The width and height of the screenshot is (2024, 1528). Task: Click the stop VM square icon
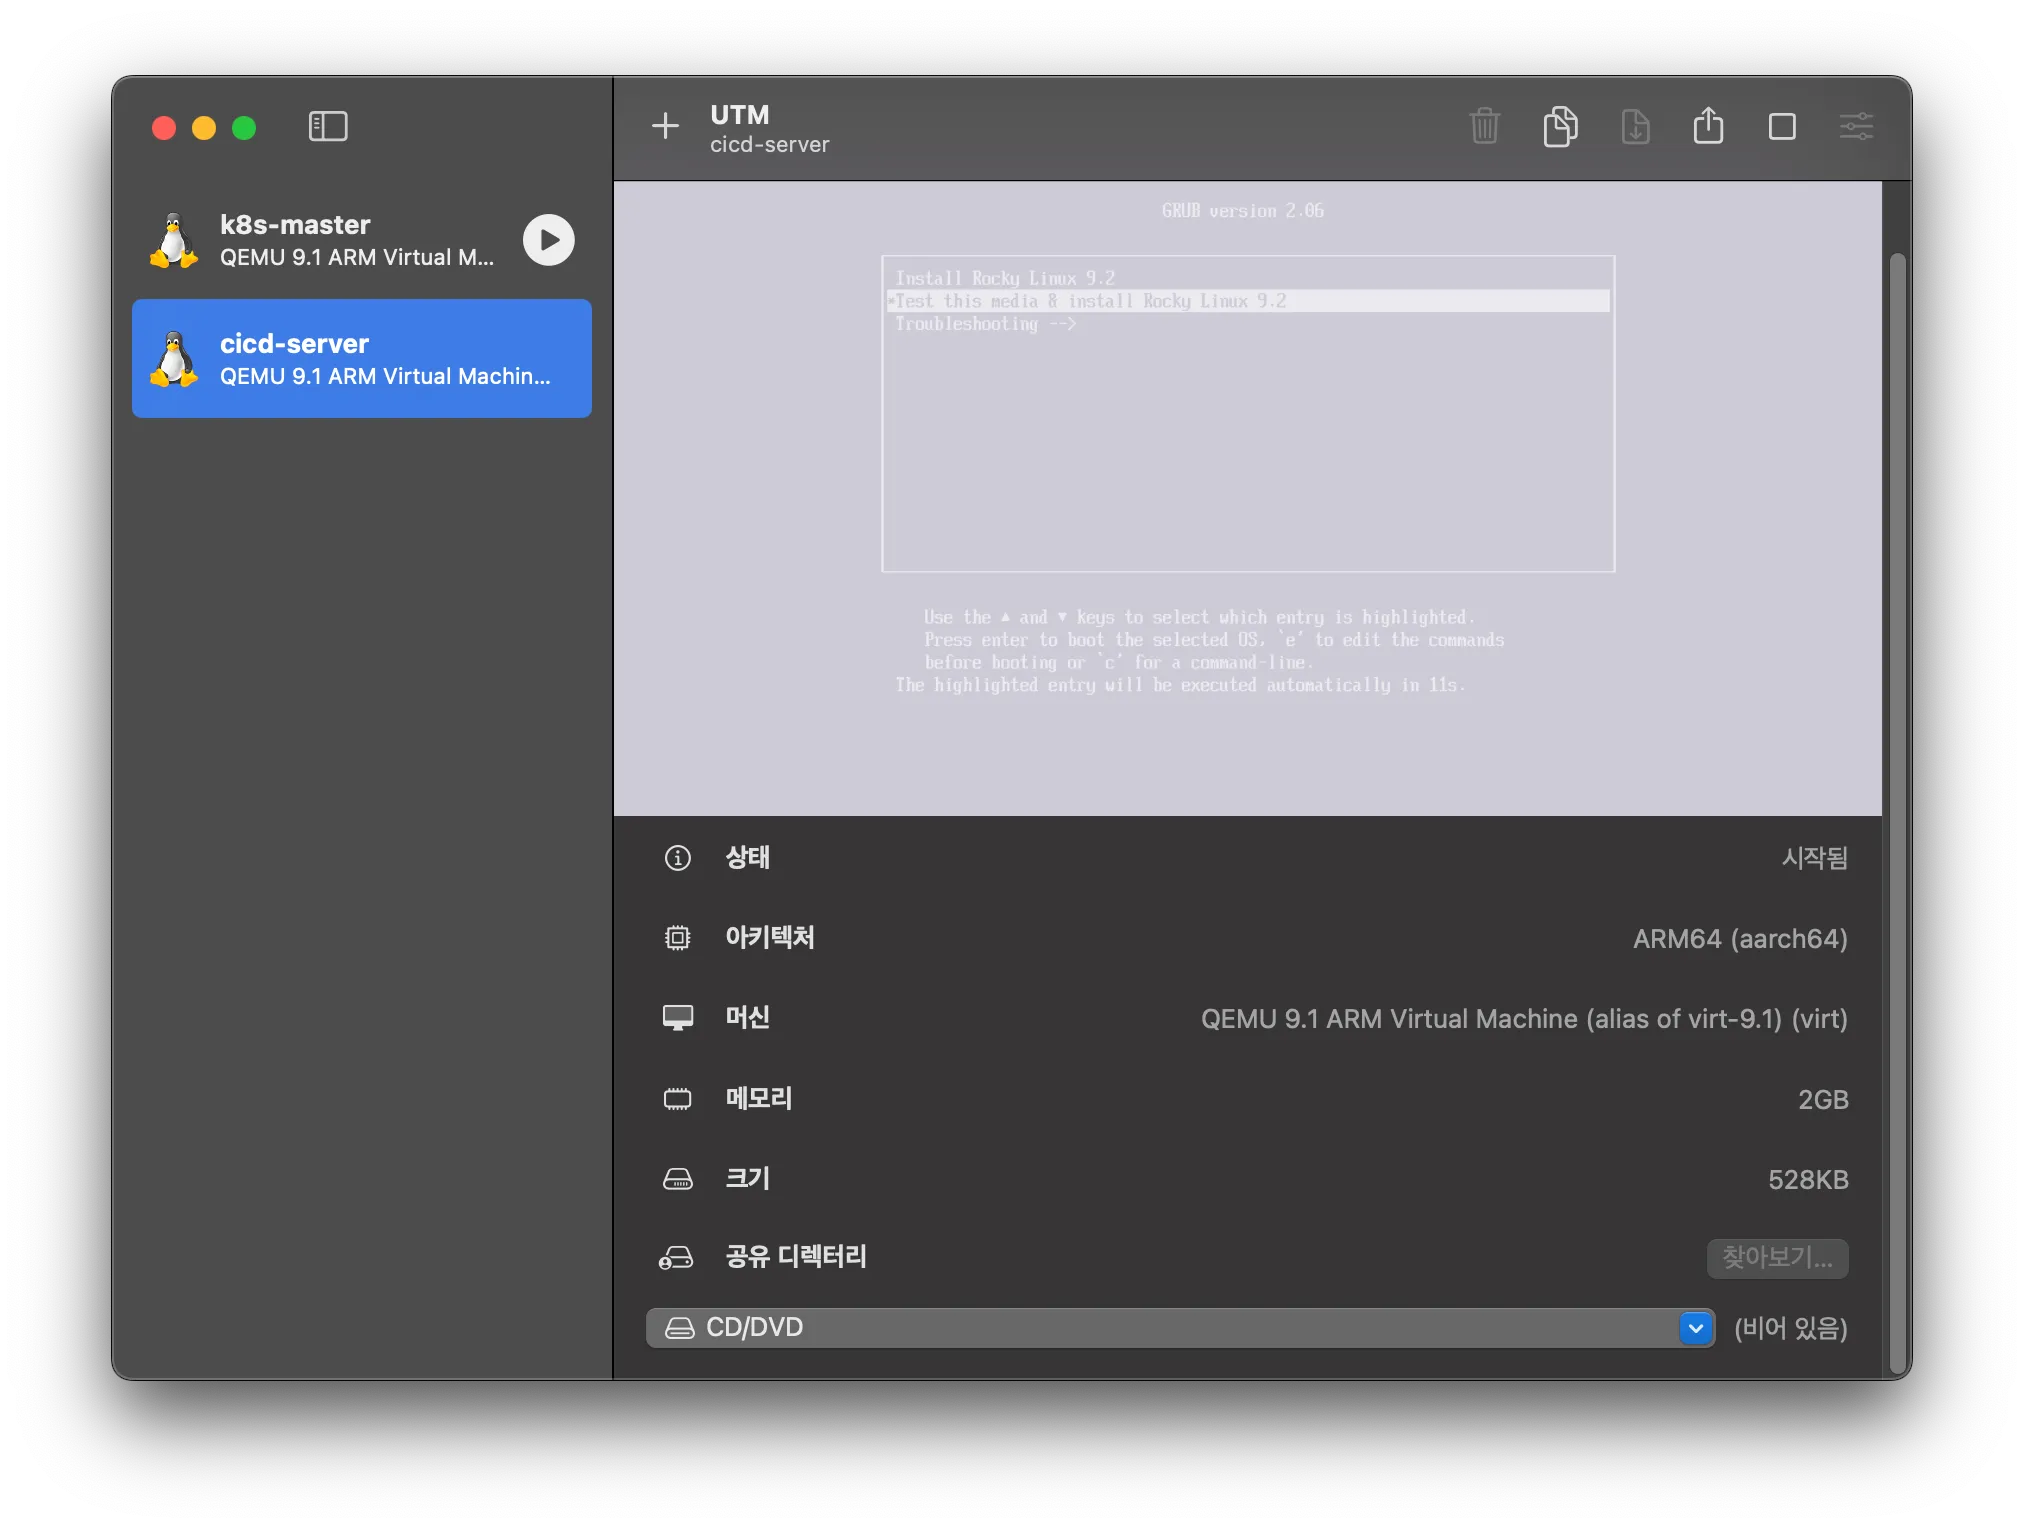pyautogui.click(x=1782, y=127)
